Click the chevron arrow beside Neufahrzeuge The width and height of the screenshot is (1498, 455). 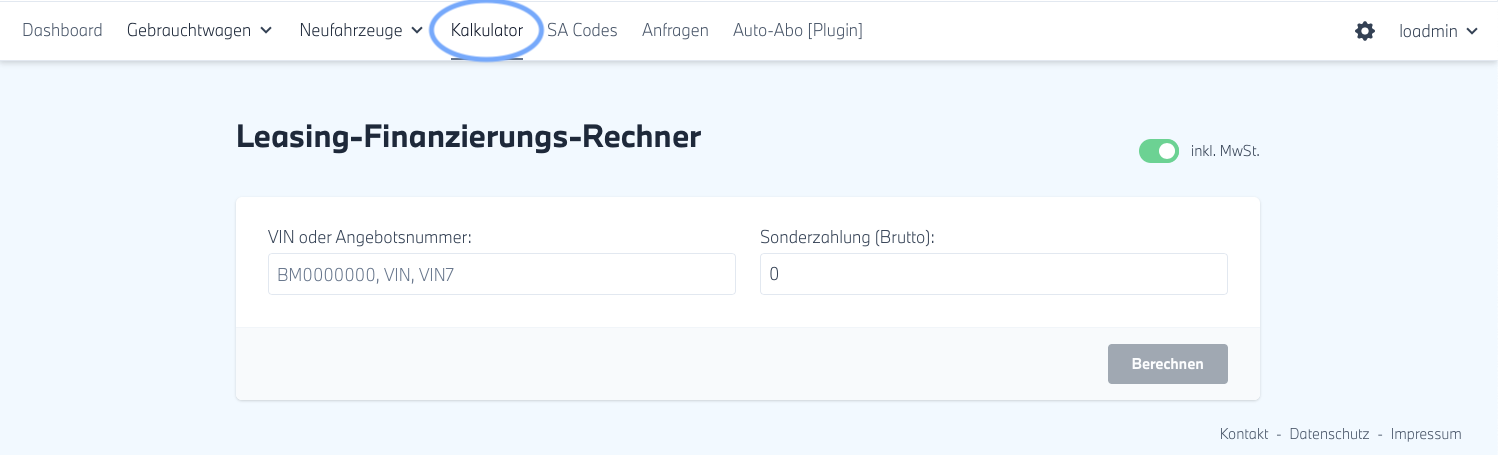tap(417, 31)
